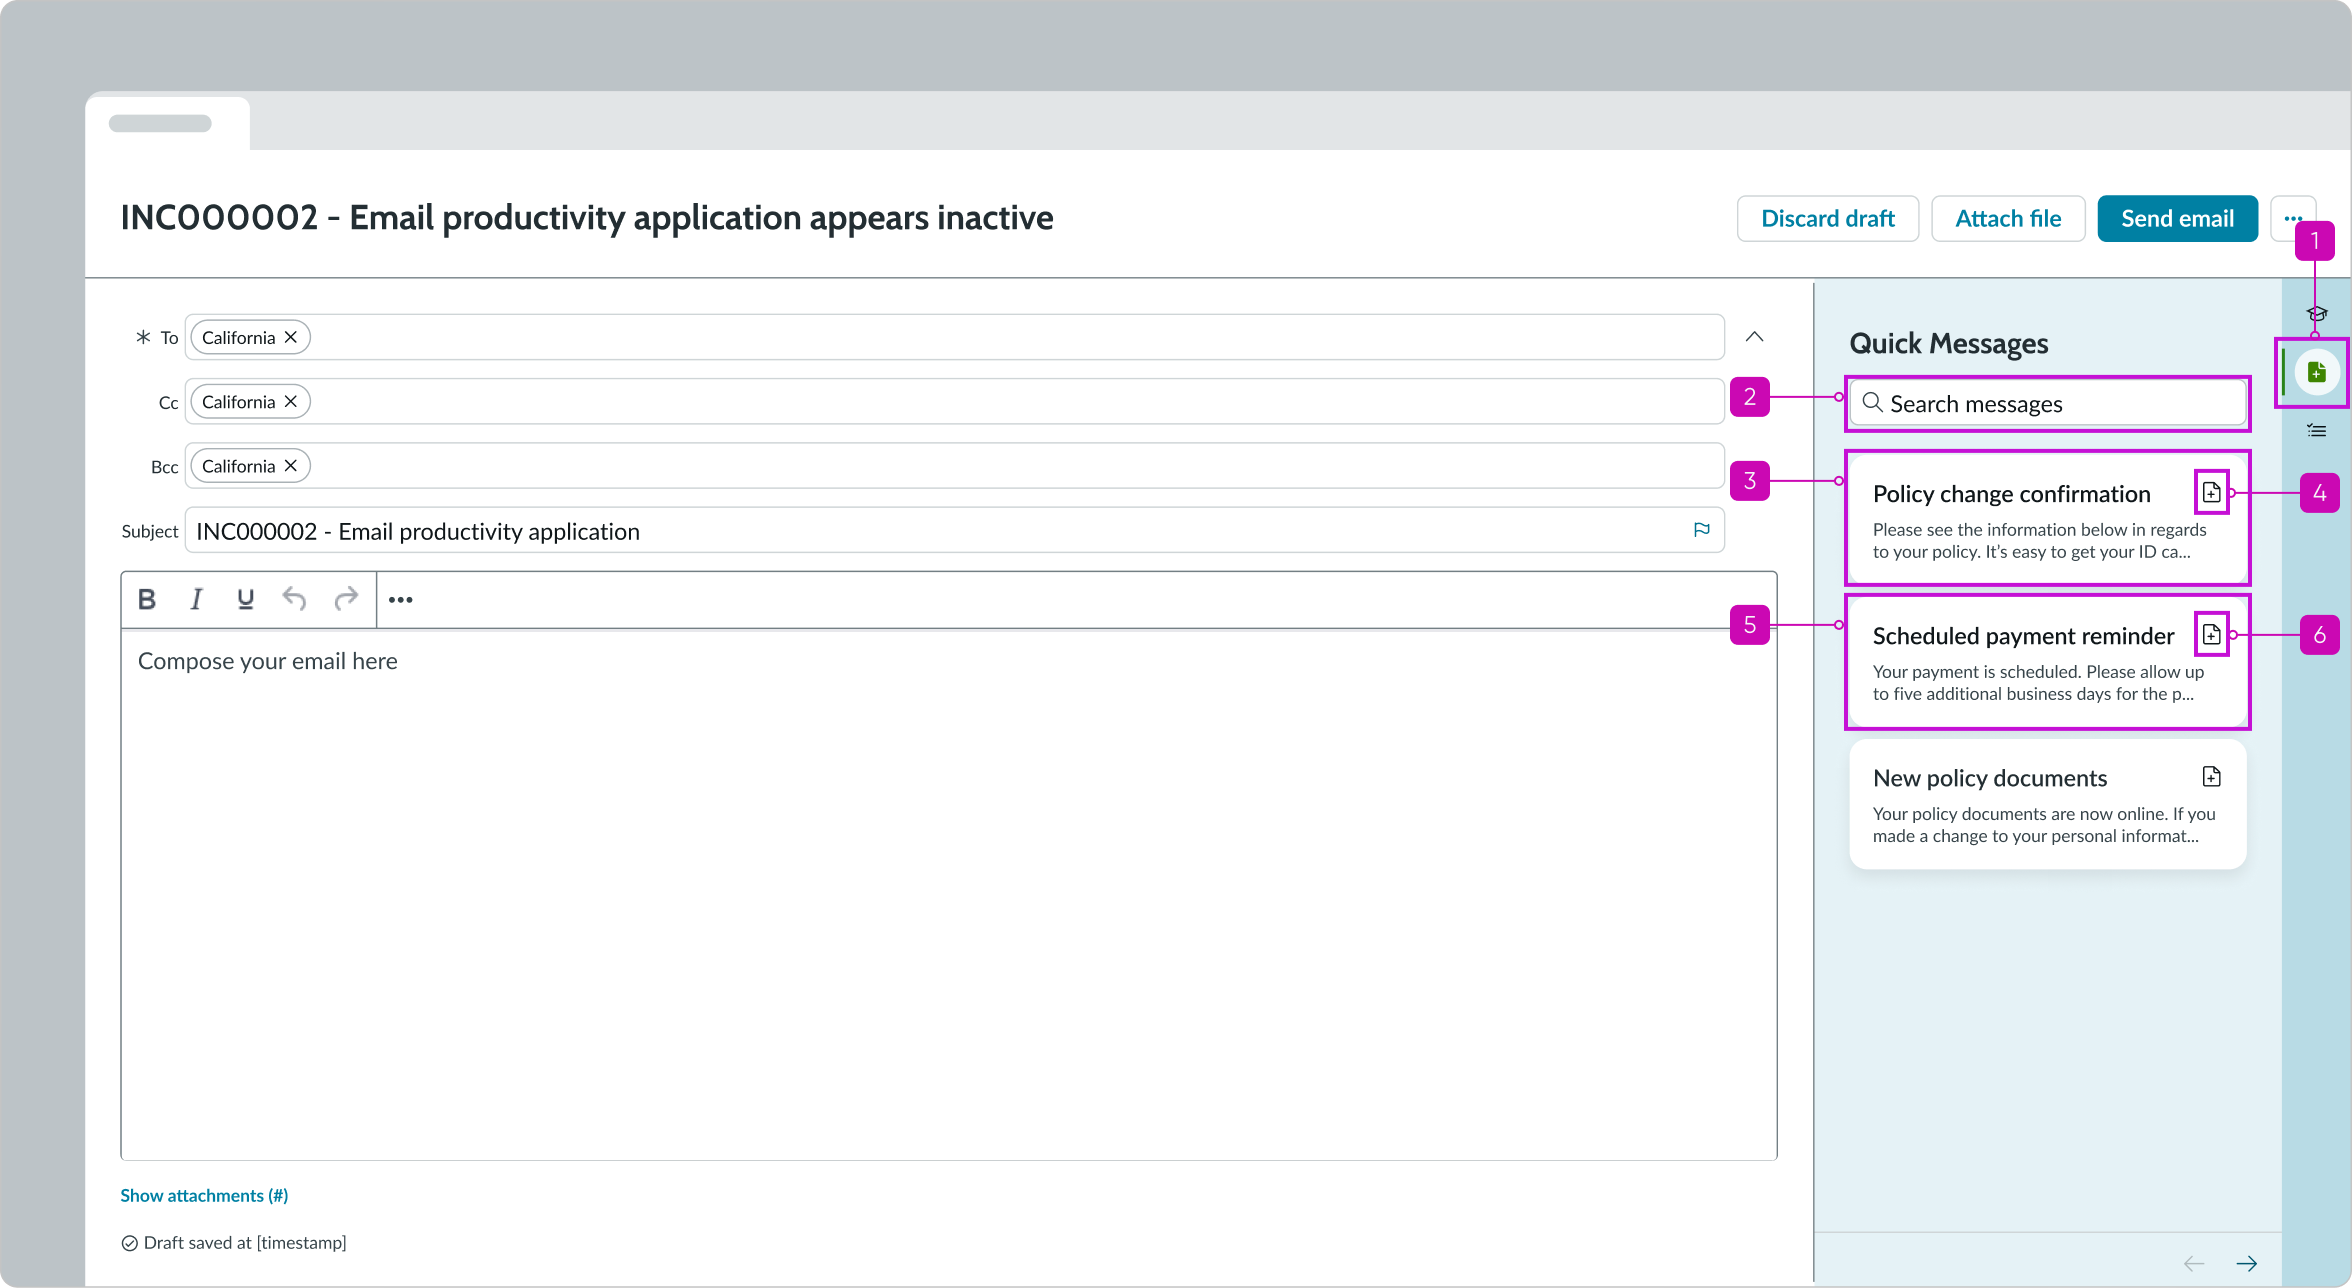This screenshot has height=1288, width=2352.
Task: Click in the Compose your email here body
Action: pos(948,893)
